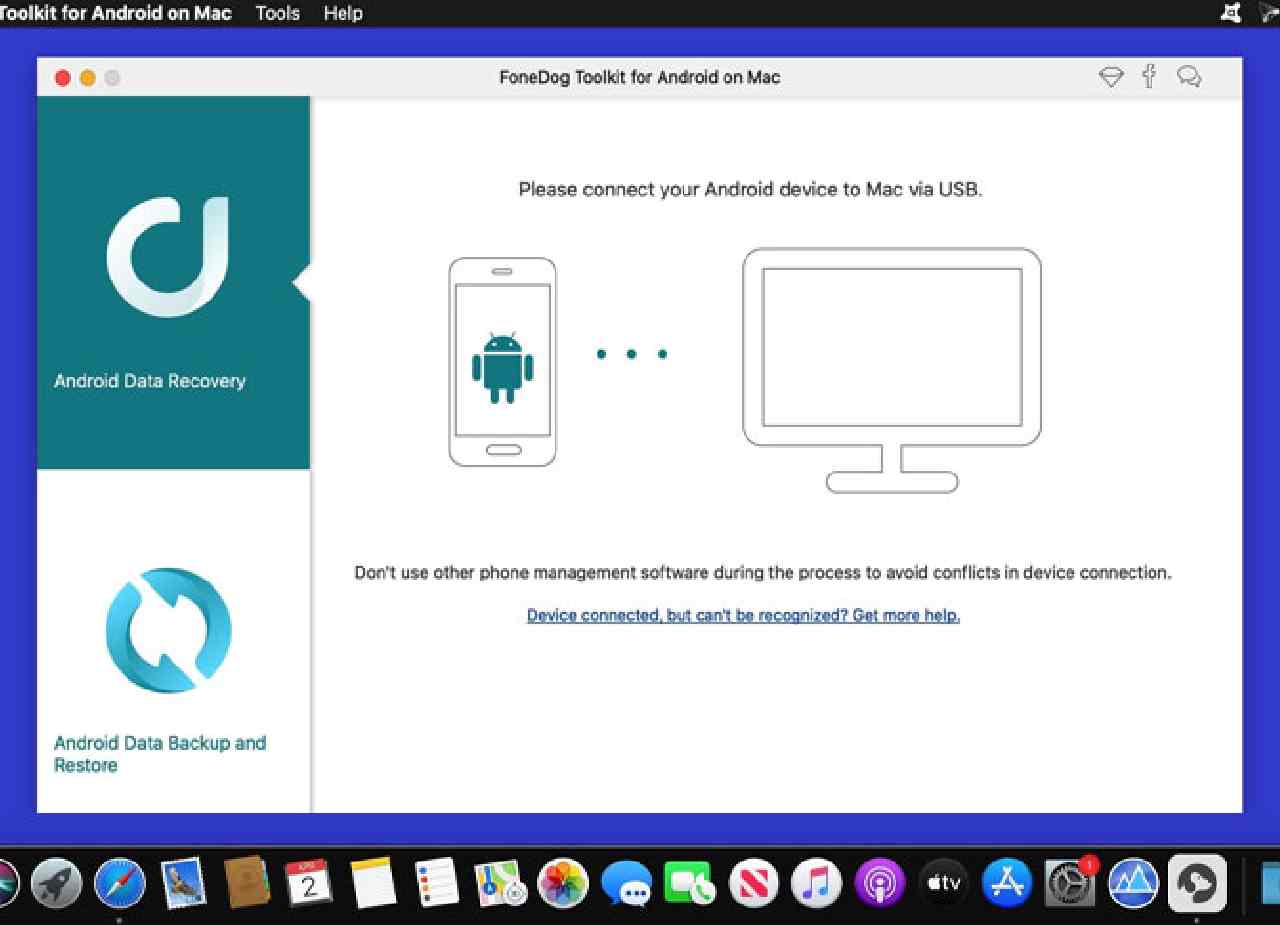Select the Android Data Recovery module
The image size is (1280, 925).
pyautogui.click(x=173, y=283)
